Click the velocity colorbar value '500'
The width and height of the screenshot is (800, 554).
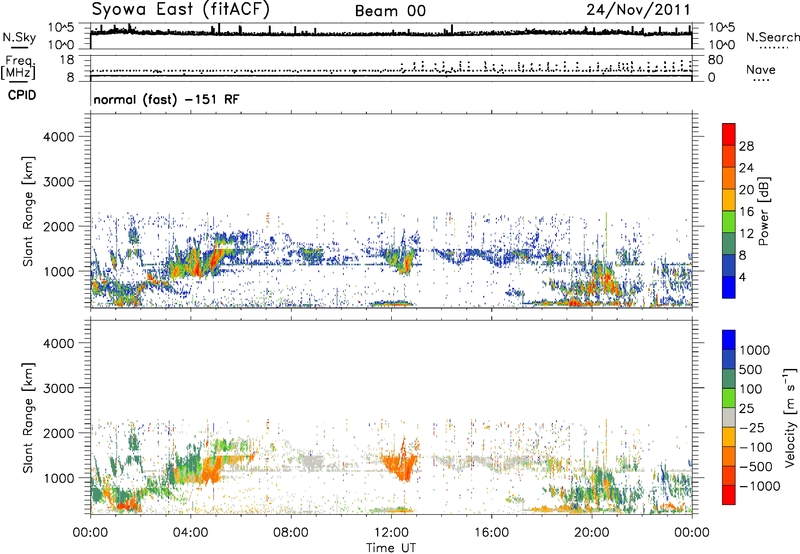click(753, 369)
